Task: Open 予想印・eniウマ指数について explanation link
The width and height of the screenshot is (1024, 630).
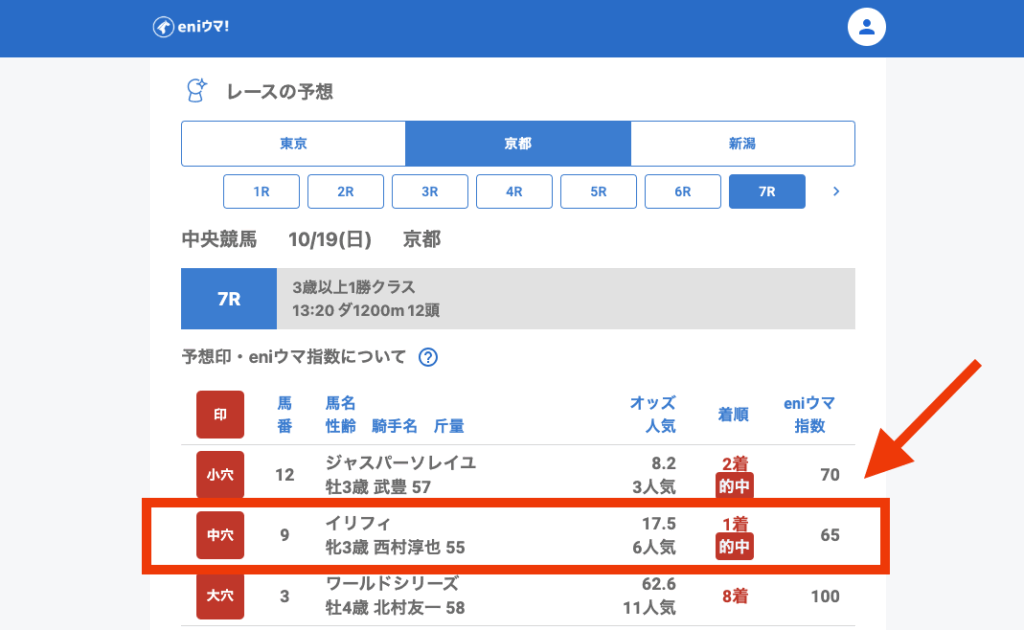Action: point(294,357)
